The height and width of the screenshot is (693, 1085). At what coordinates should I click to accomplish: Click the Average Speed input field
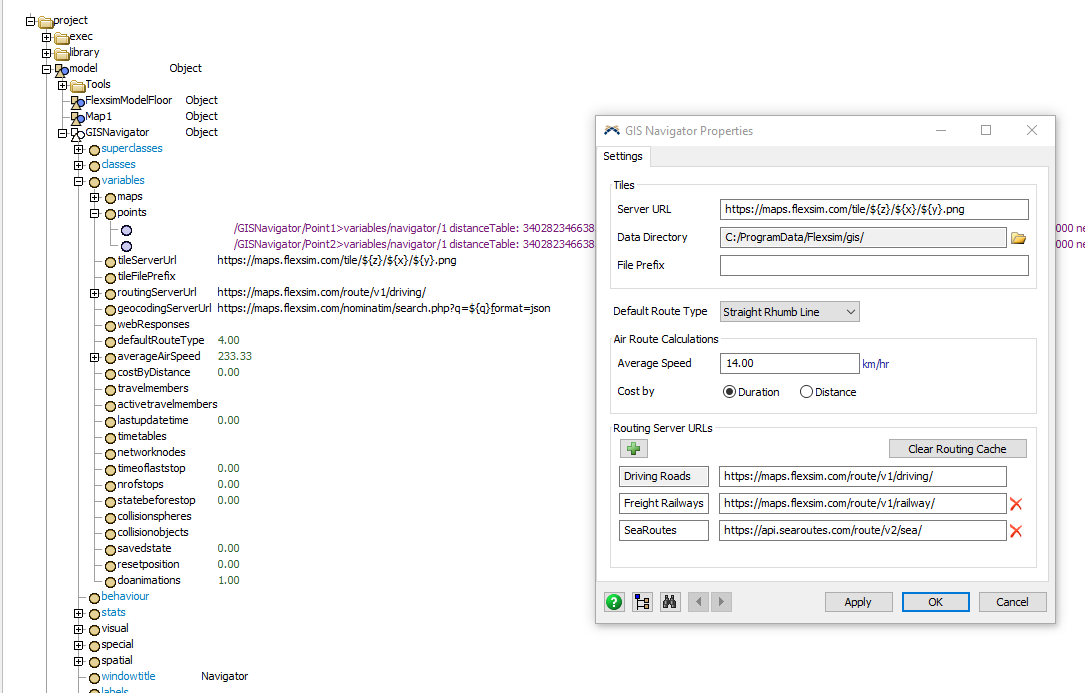[788, 364]
